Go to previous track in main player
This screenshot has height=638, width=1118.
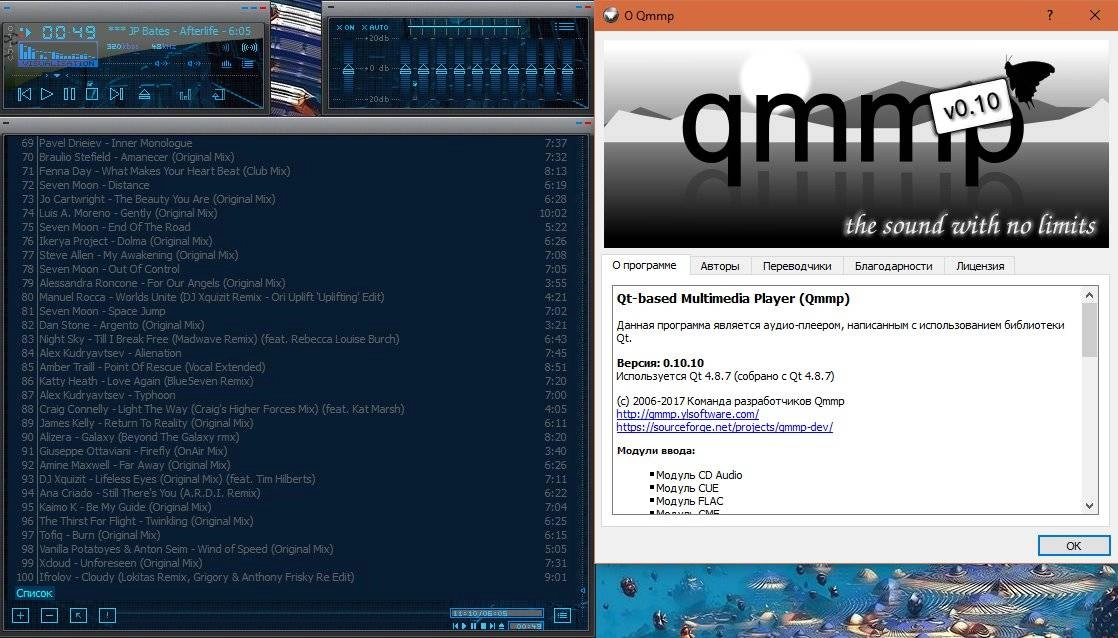(24, 94)
